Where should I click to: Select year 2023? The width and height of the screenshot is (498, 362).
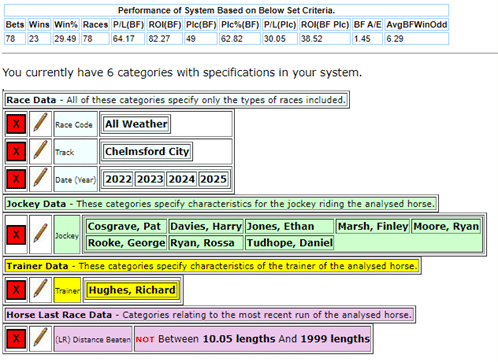[150, 179]
